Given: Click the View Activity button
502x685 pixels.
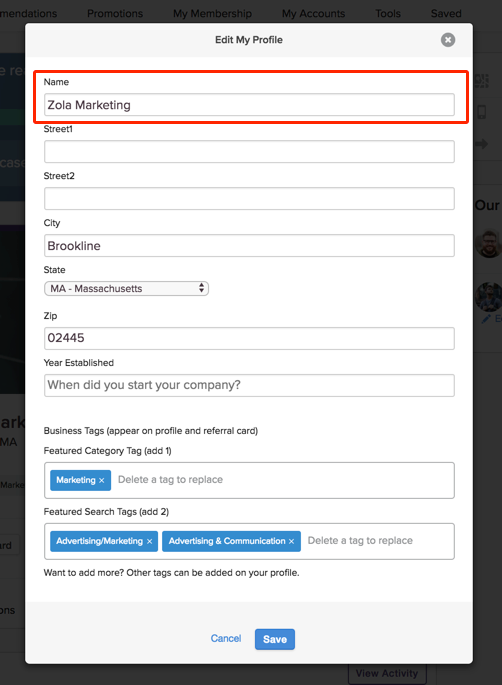Looking at the screenshot, I should click(x=387, y=673).
